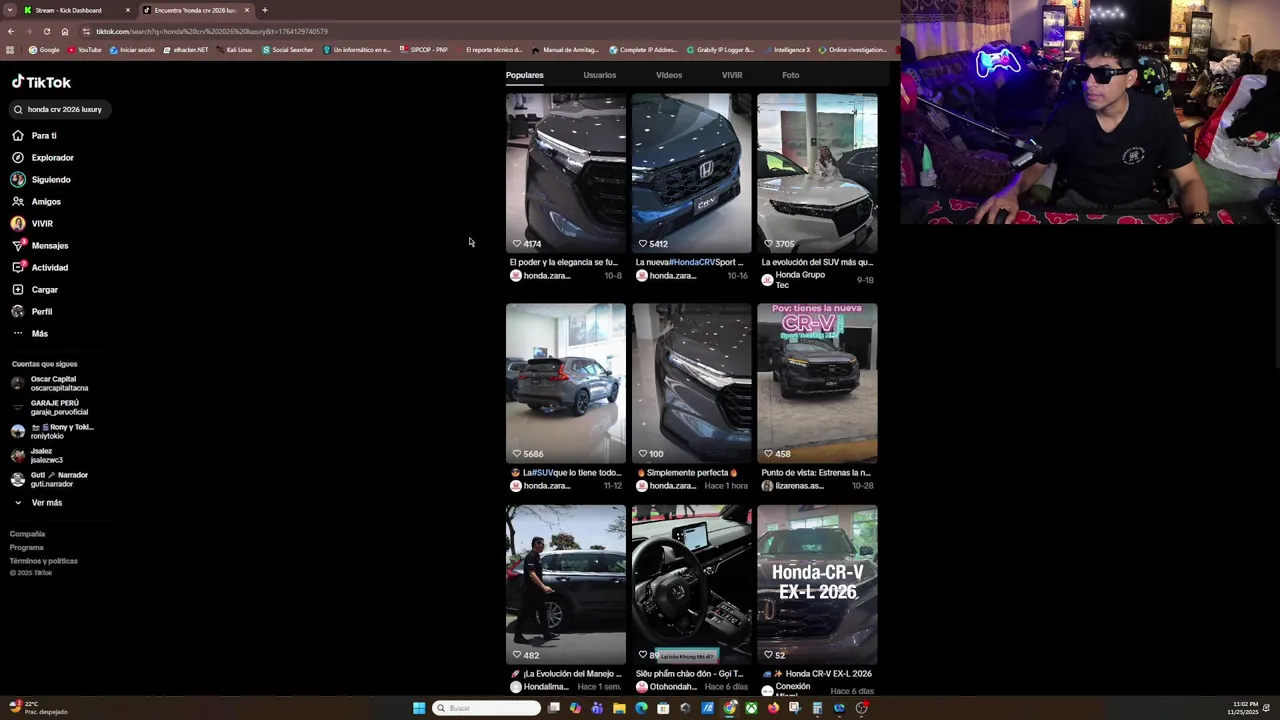Open File Explorer from the taskbar

[x=619, y=708]
